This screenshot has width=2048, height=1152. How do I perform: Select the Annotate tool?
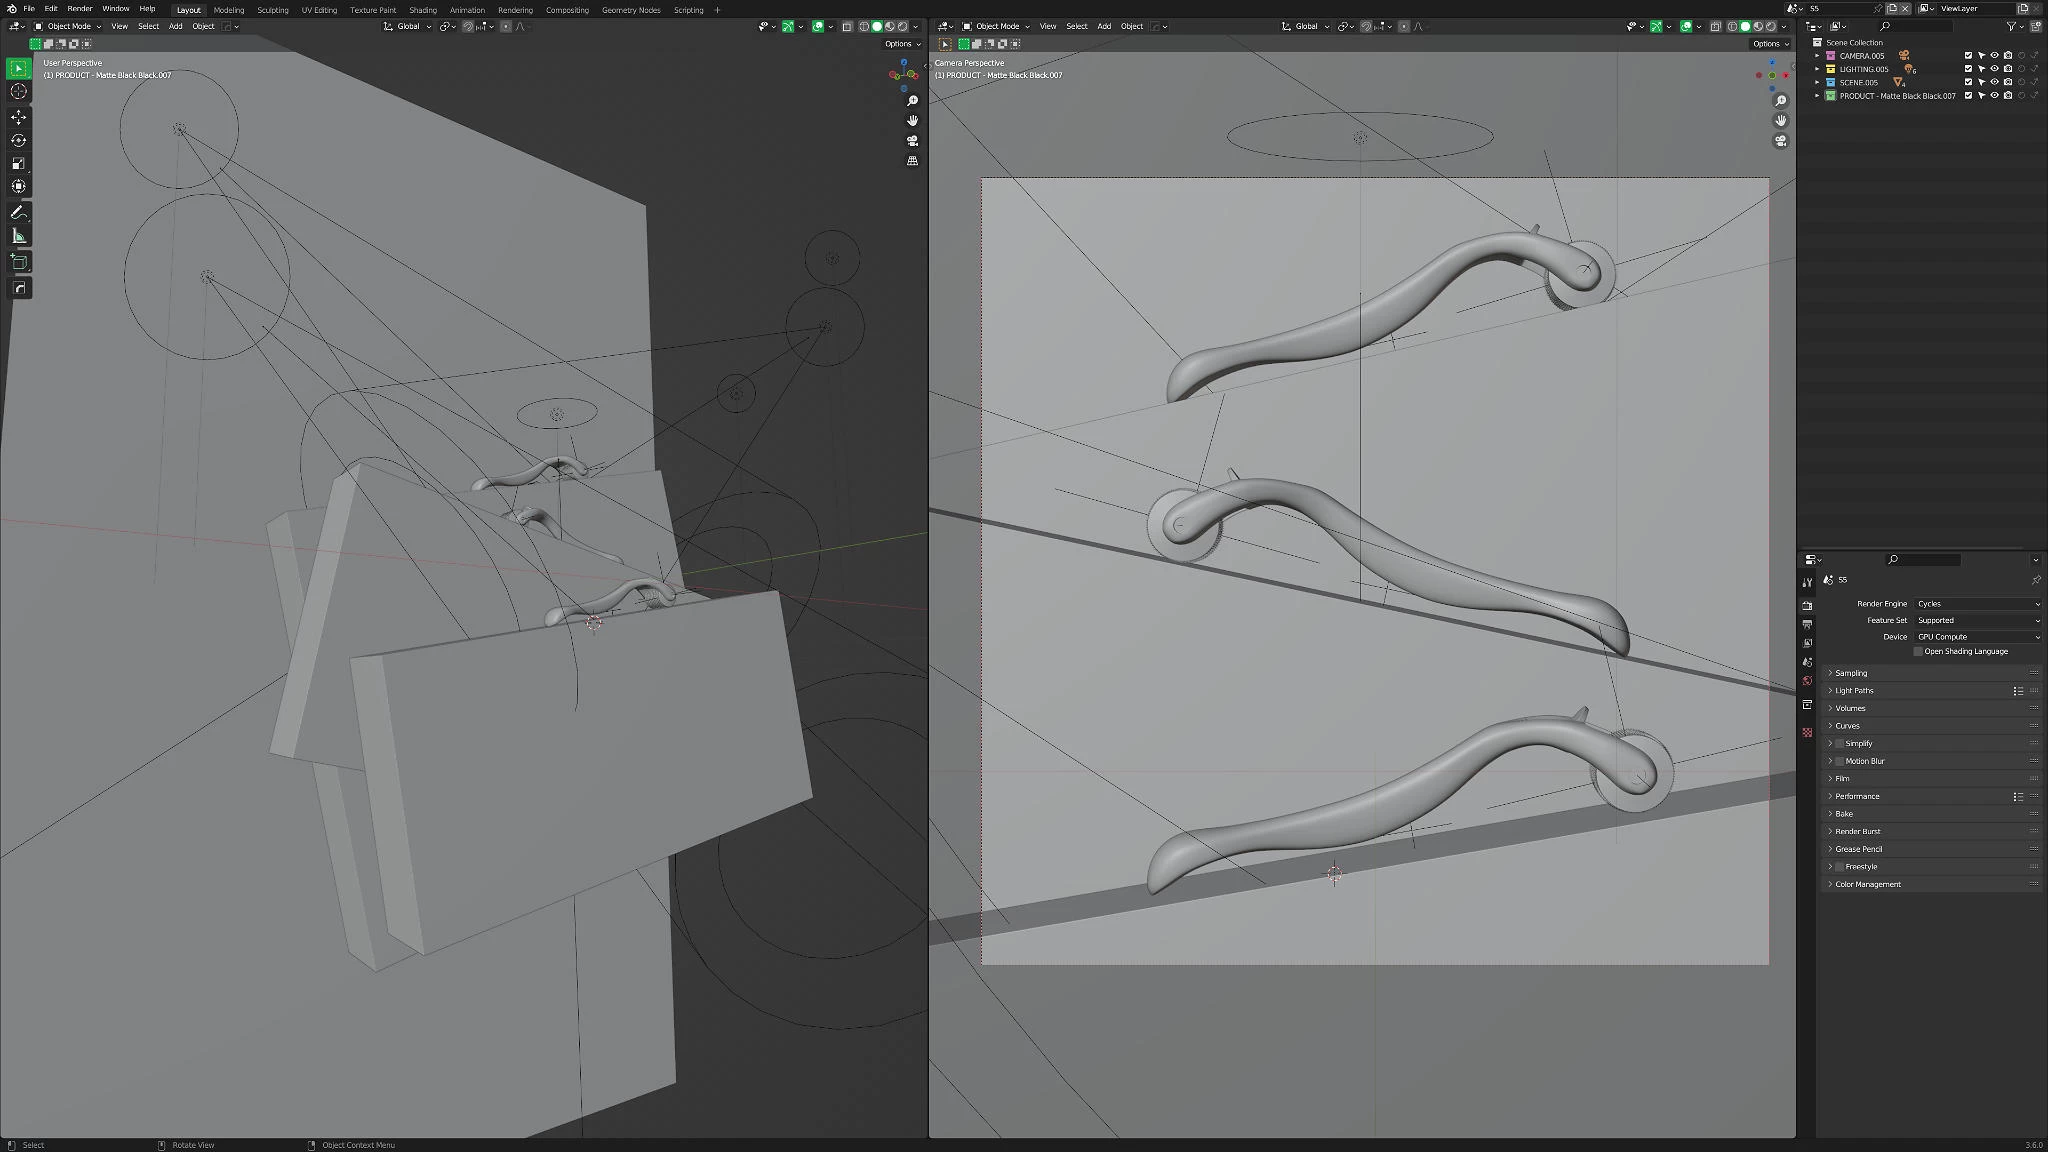[18, 213]
